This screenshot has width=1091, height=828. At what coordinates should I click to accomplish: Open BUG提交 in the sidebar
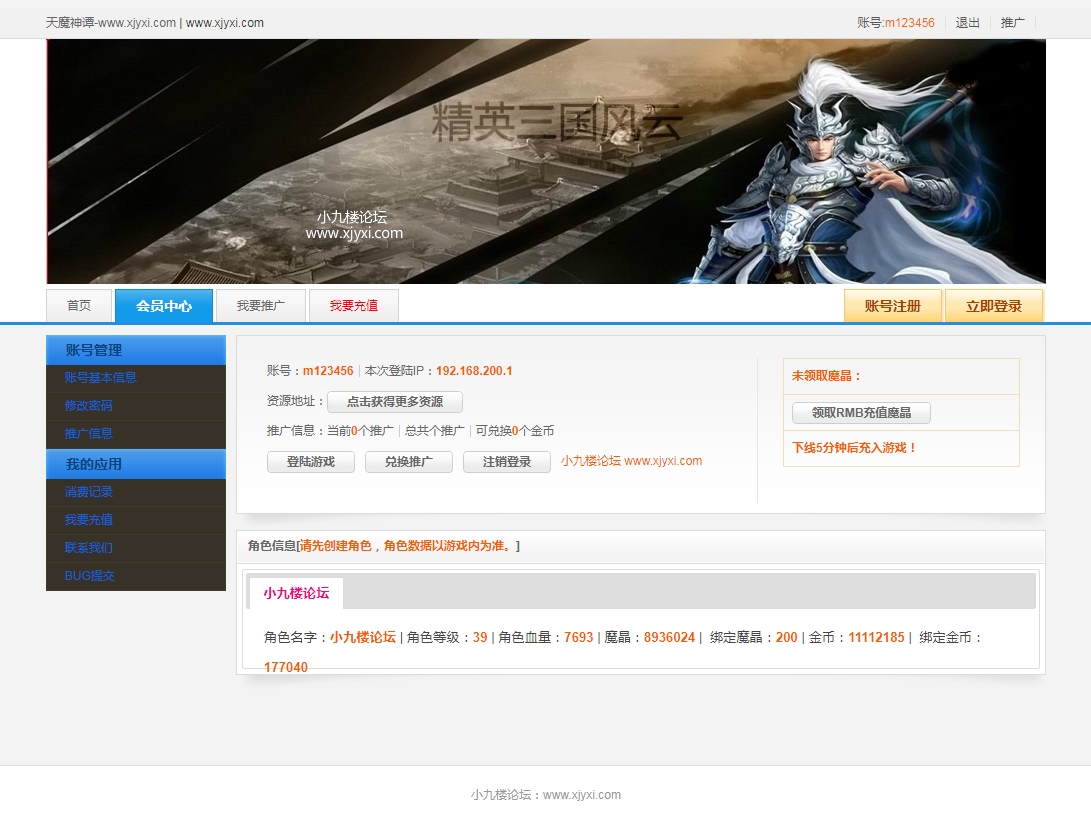coord(90,576)
